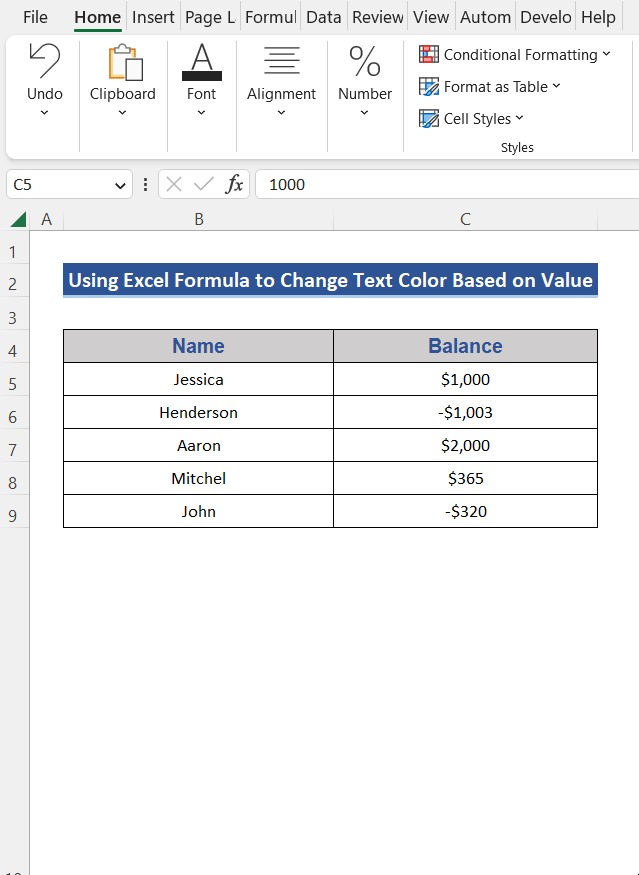Open the Name Box dropdown arrow
The image size is (639, 875).
[x=119, y=185]
